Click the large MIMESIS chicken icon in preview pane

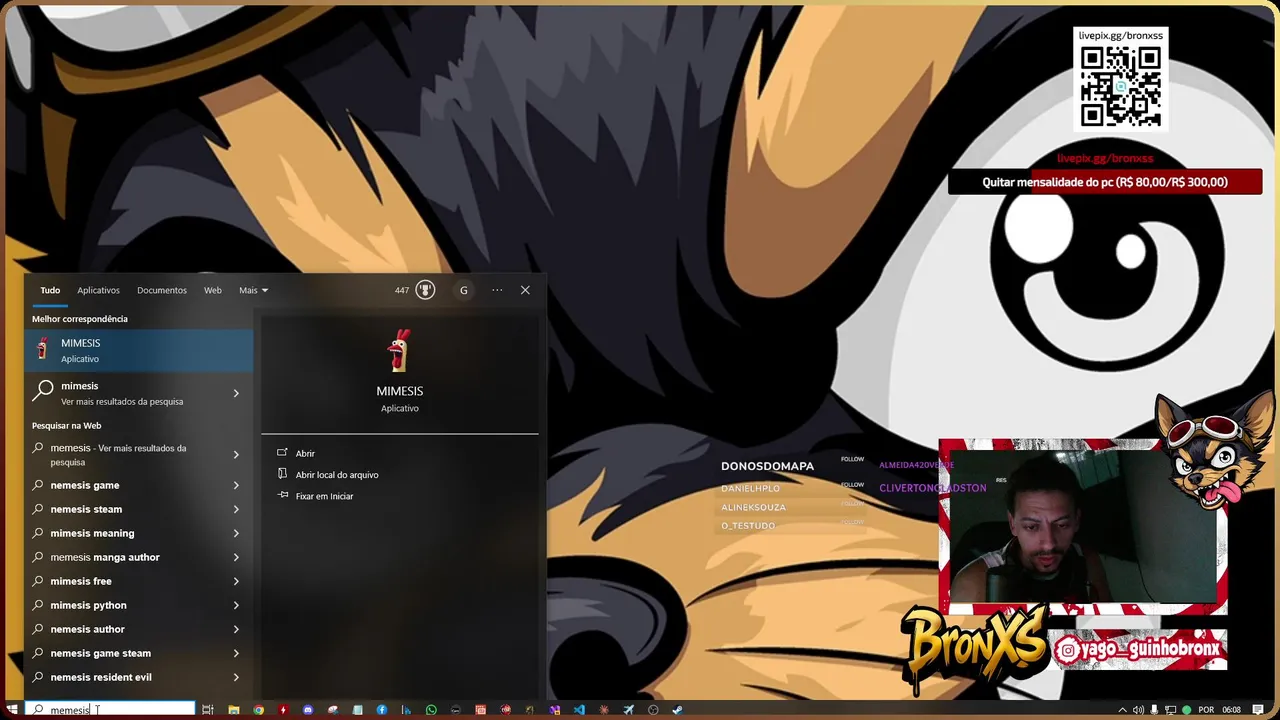pos(399,351)
